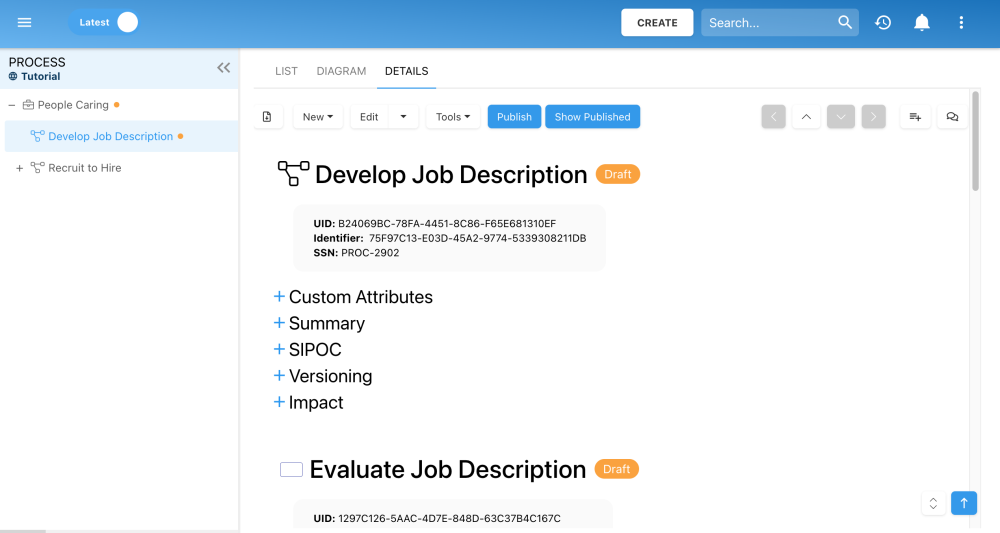Open the notifications bell
Viewport: 1000px width, 533px height.
(922, 23)
